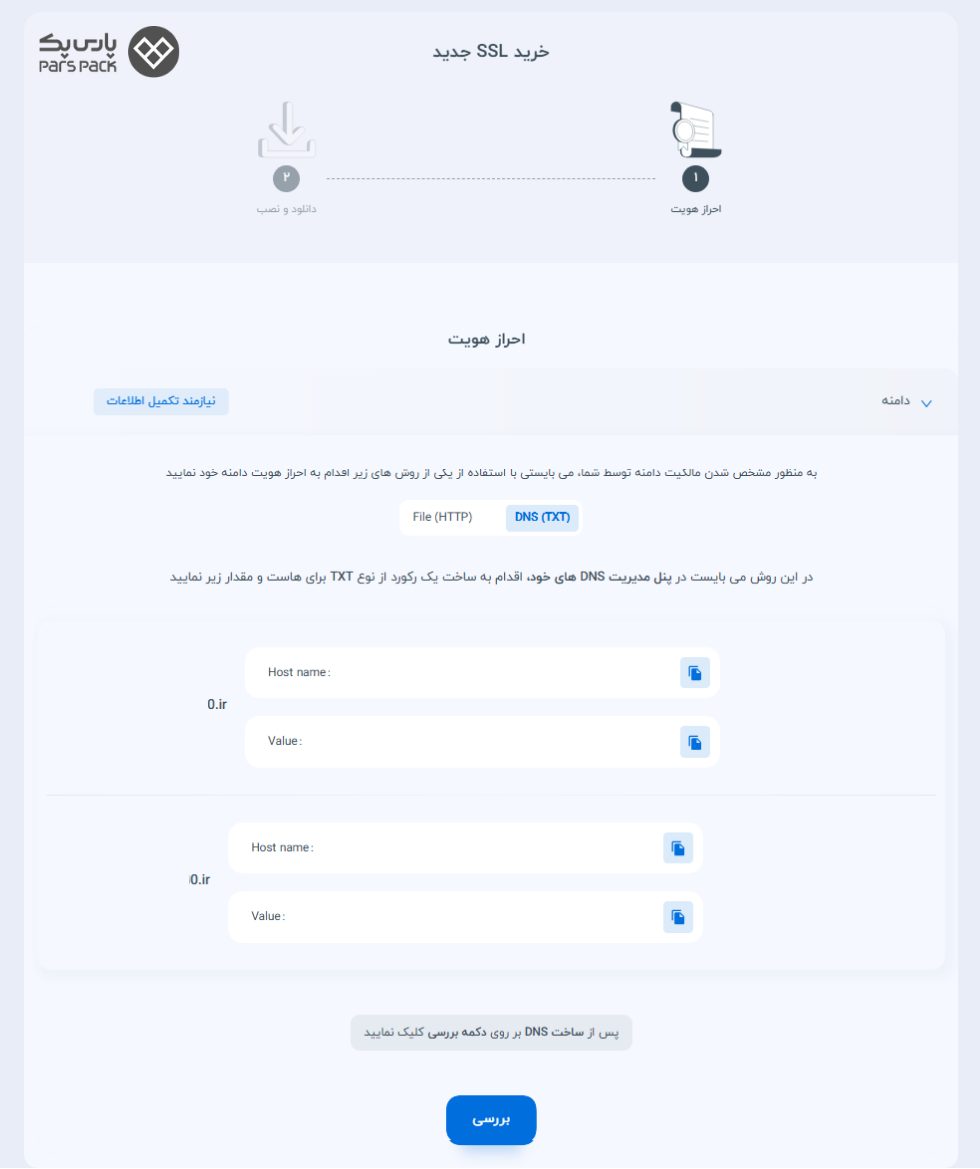This screenshot has width=980, height=1169.
Task: Switch to File (HTTP) verification method
Action: click(442, 517)
